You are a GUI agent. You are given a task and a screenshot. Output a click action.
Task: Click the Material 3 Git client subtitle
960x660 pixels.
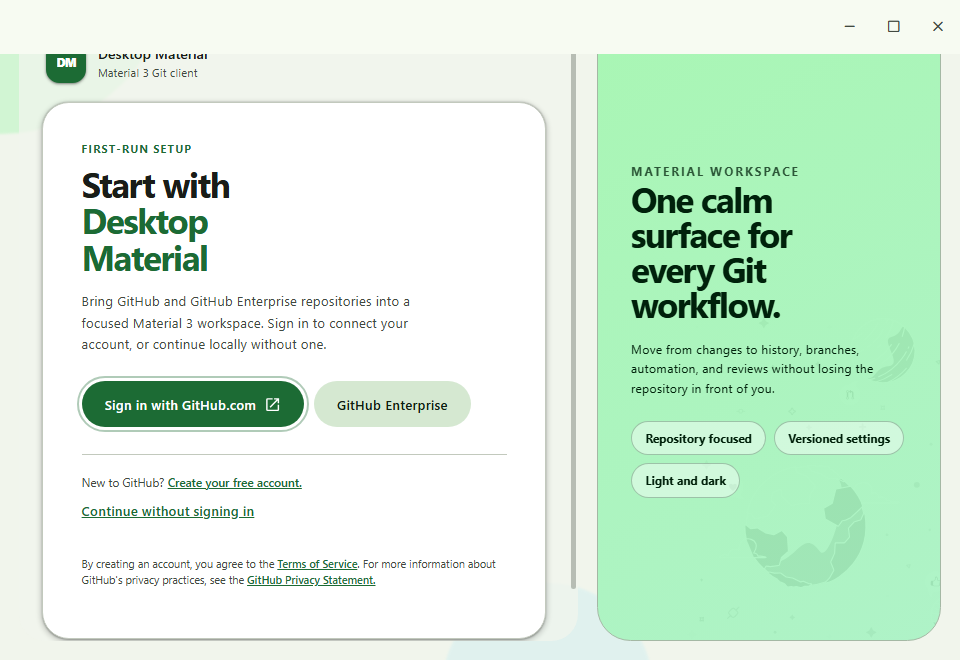pos(148,73)
